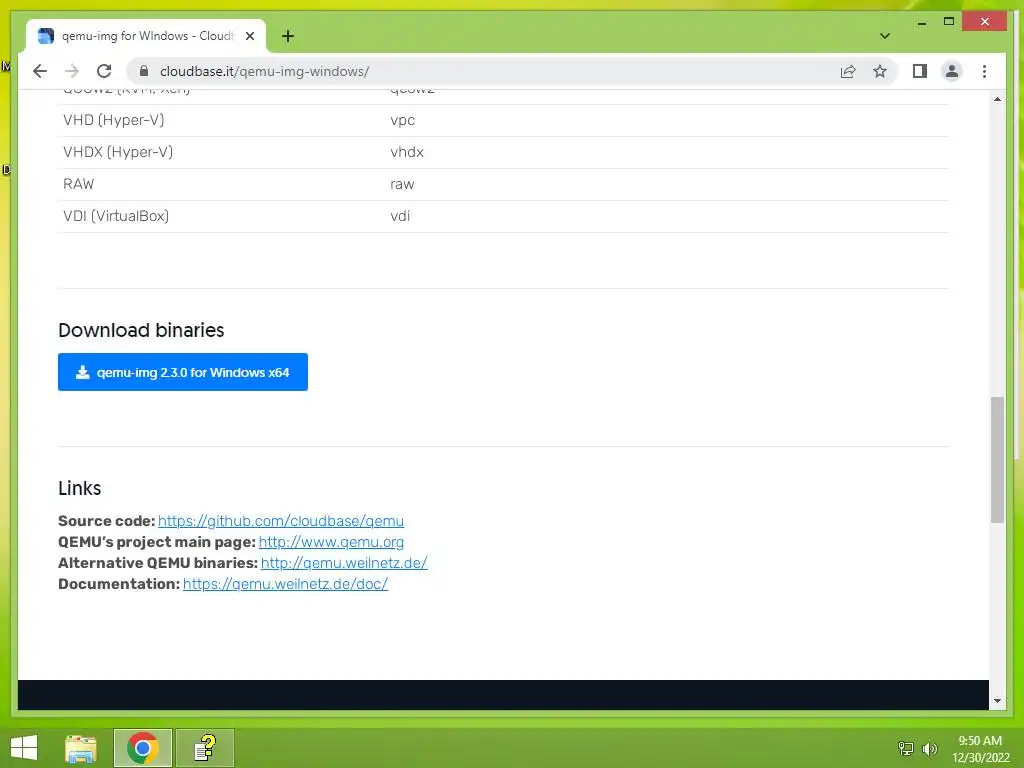Viewport: 1024px width, 768px height.
Task: Open the qemu.weilnetz.de/doc documentation link
Action: point(285,584)
